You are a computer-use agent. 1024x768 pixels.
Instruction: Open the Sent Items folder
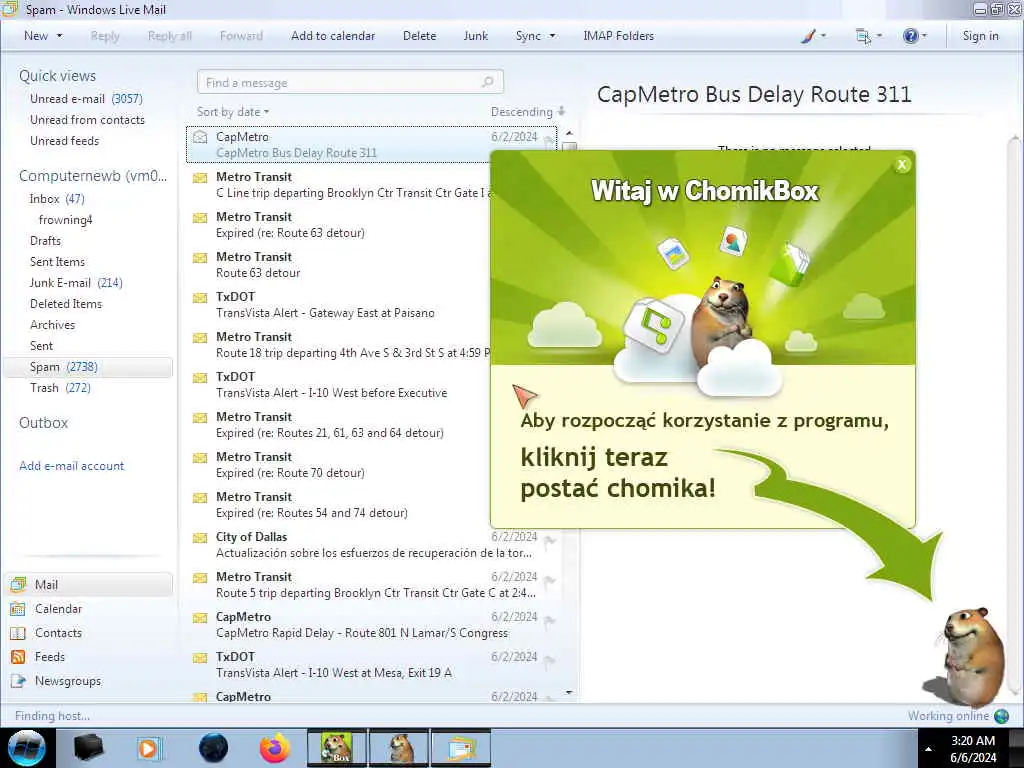[x=57, y=261]
